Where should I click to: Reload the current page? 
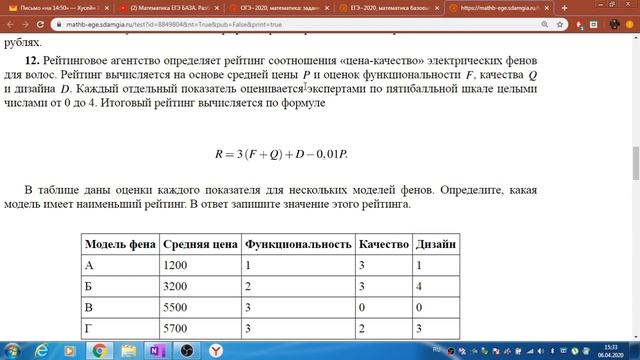(40, 24)
